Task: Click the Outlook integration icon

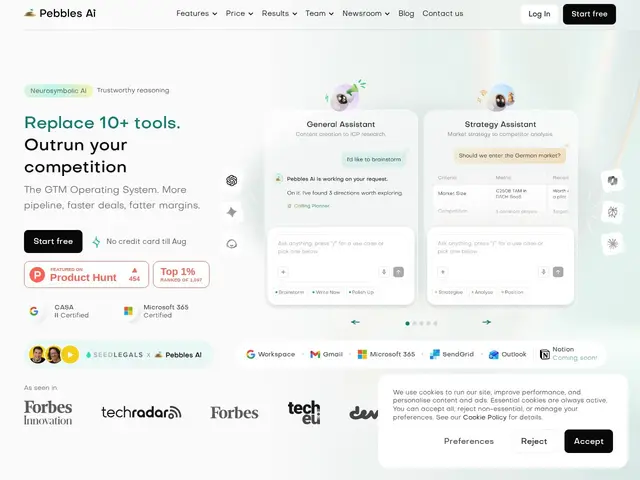Action: (494, 354)
